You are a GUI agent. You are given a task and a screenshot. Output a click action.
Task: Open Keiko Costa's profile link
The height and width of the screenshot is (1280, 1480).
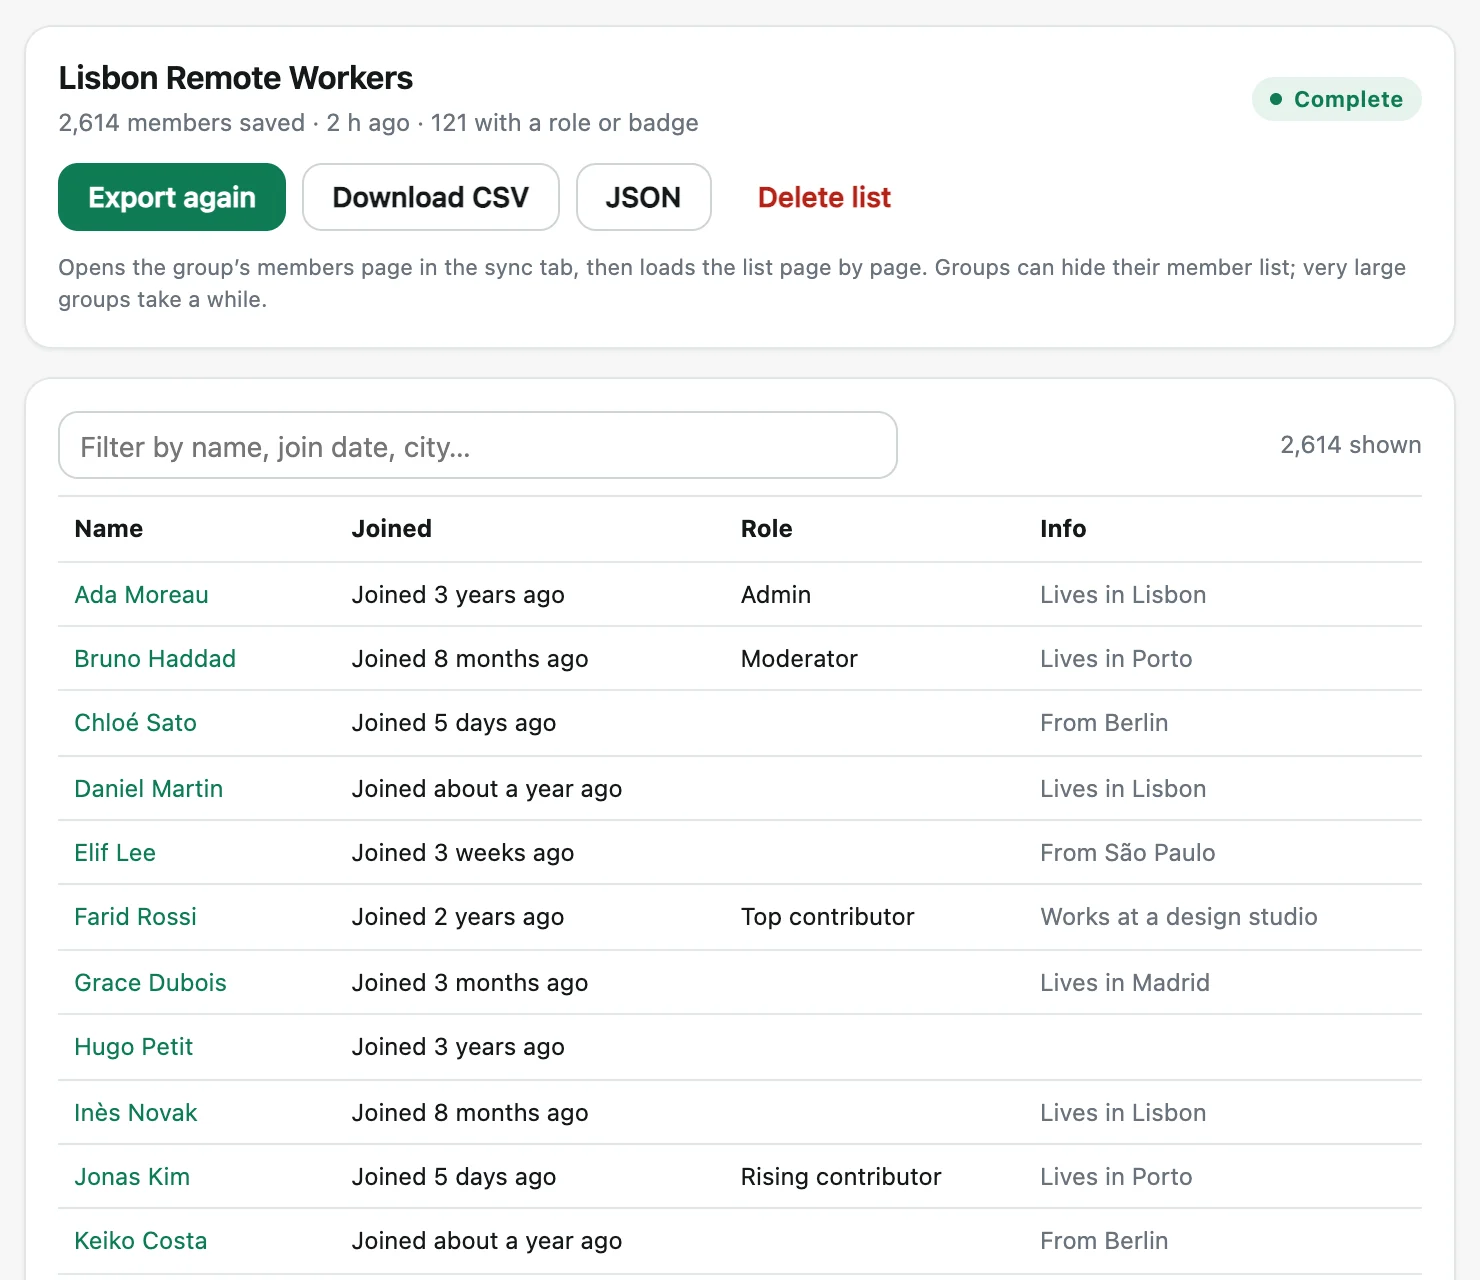coord(140,1241)
